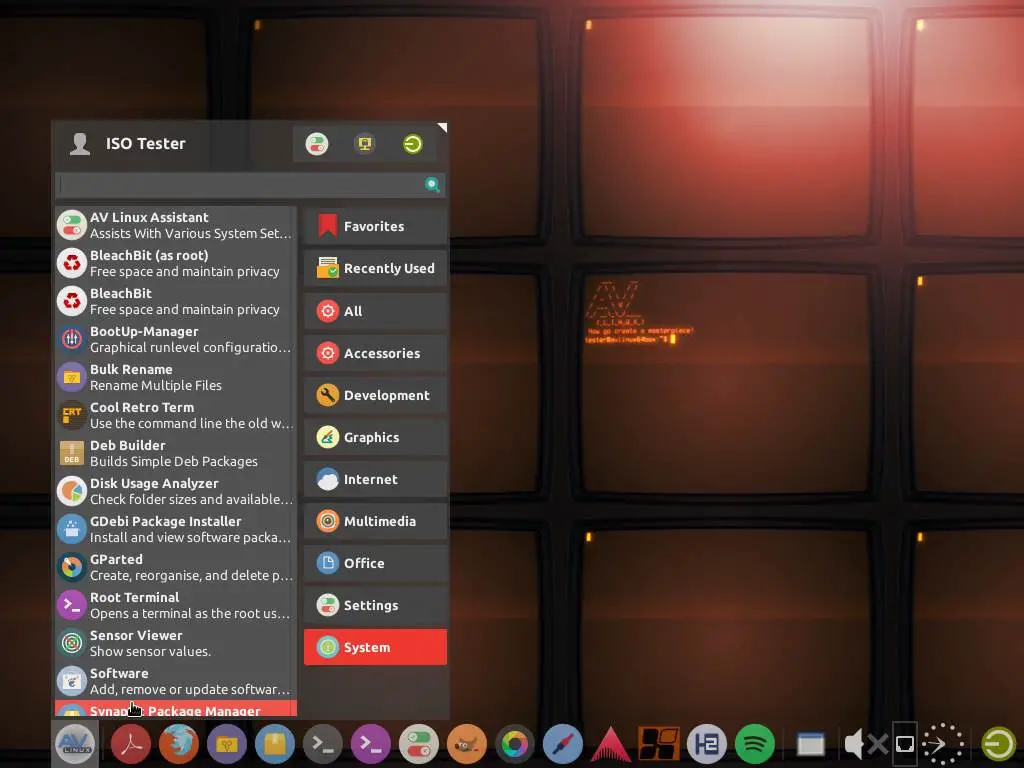Open the orange squares Mixbus dock icon
Image resolution: width=1024 pixels, height=768 pixels.
pos(659,744)
